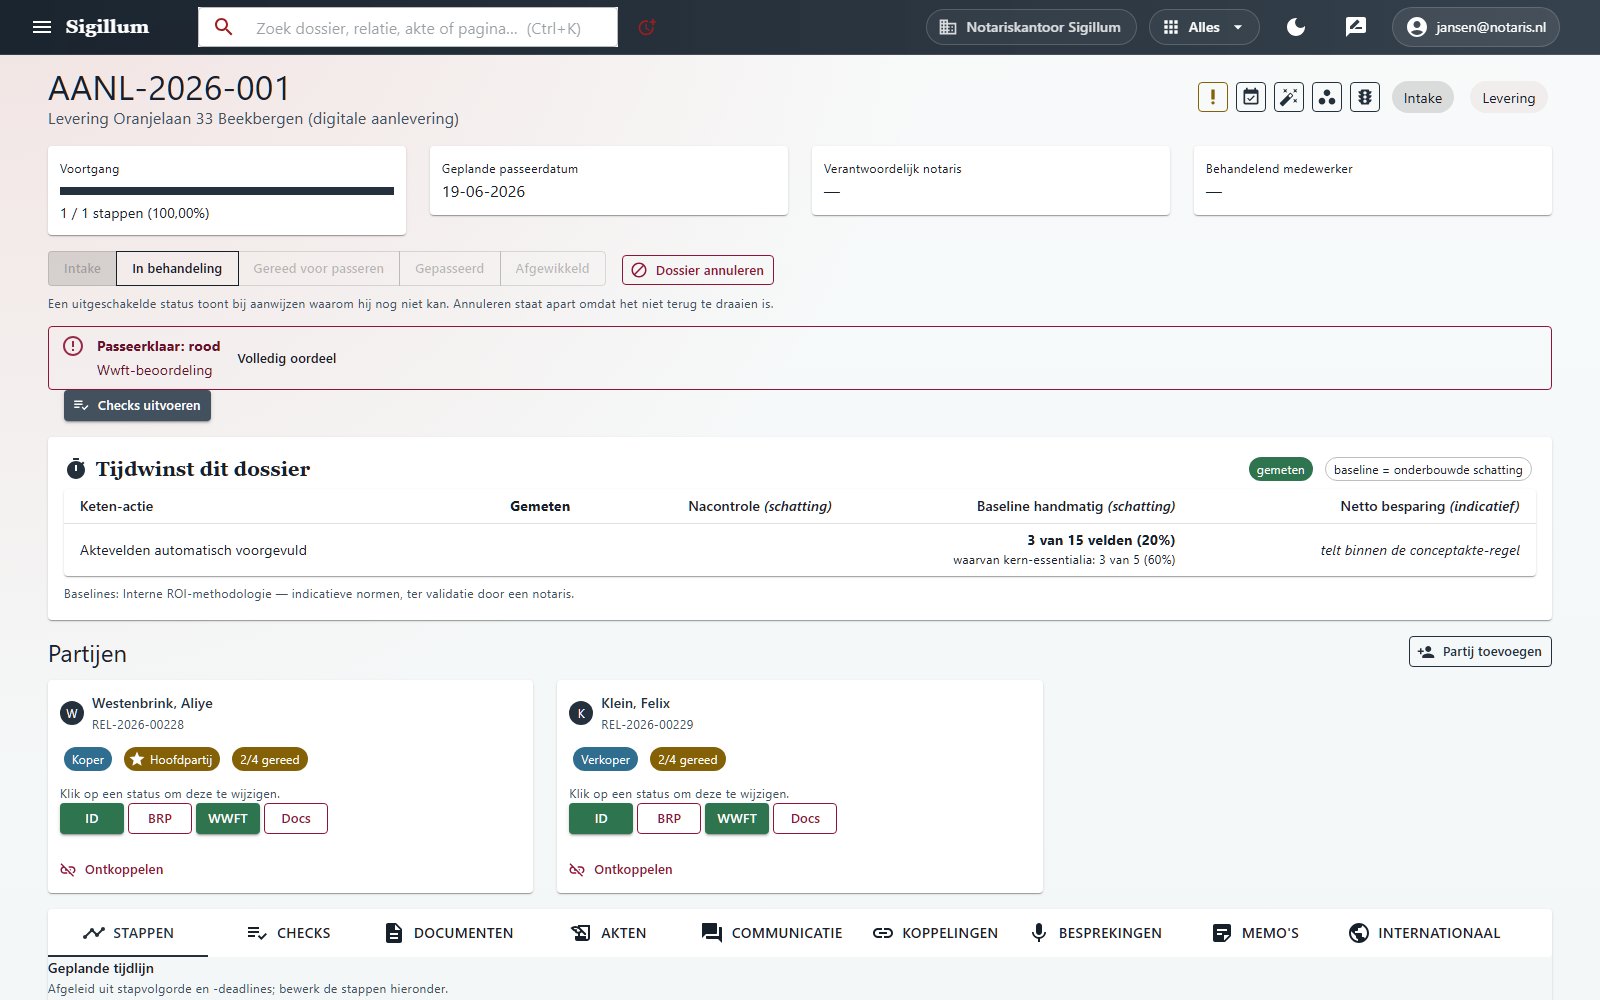Click the magic wand icon button
Screen dimensions: 1600x1000
tap(1289, 97)
